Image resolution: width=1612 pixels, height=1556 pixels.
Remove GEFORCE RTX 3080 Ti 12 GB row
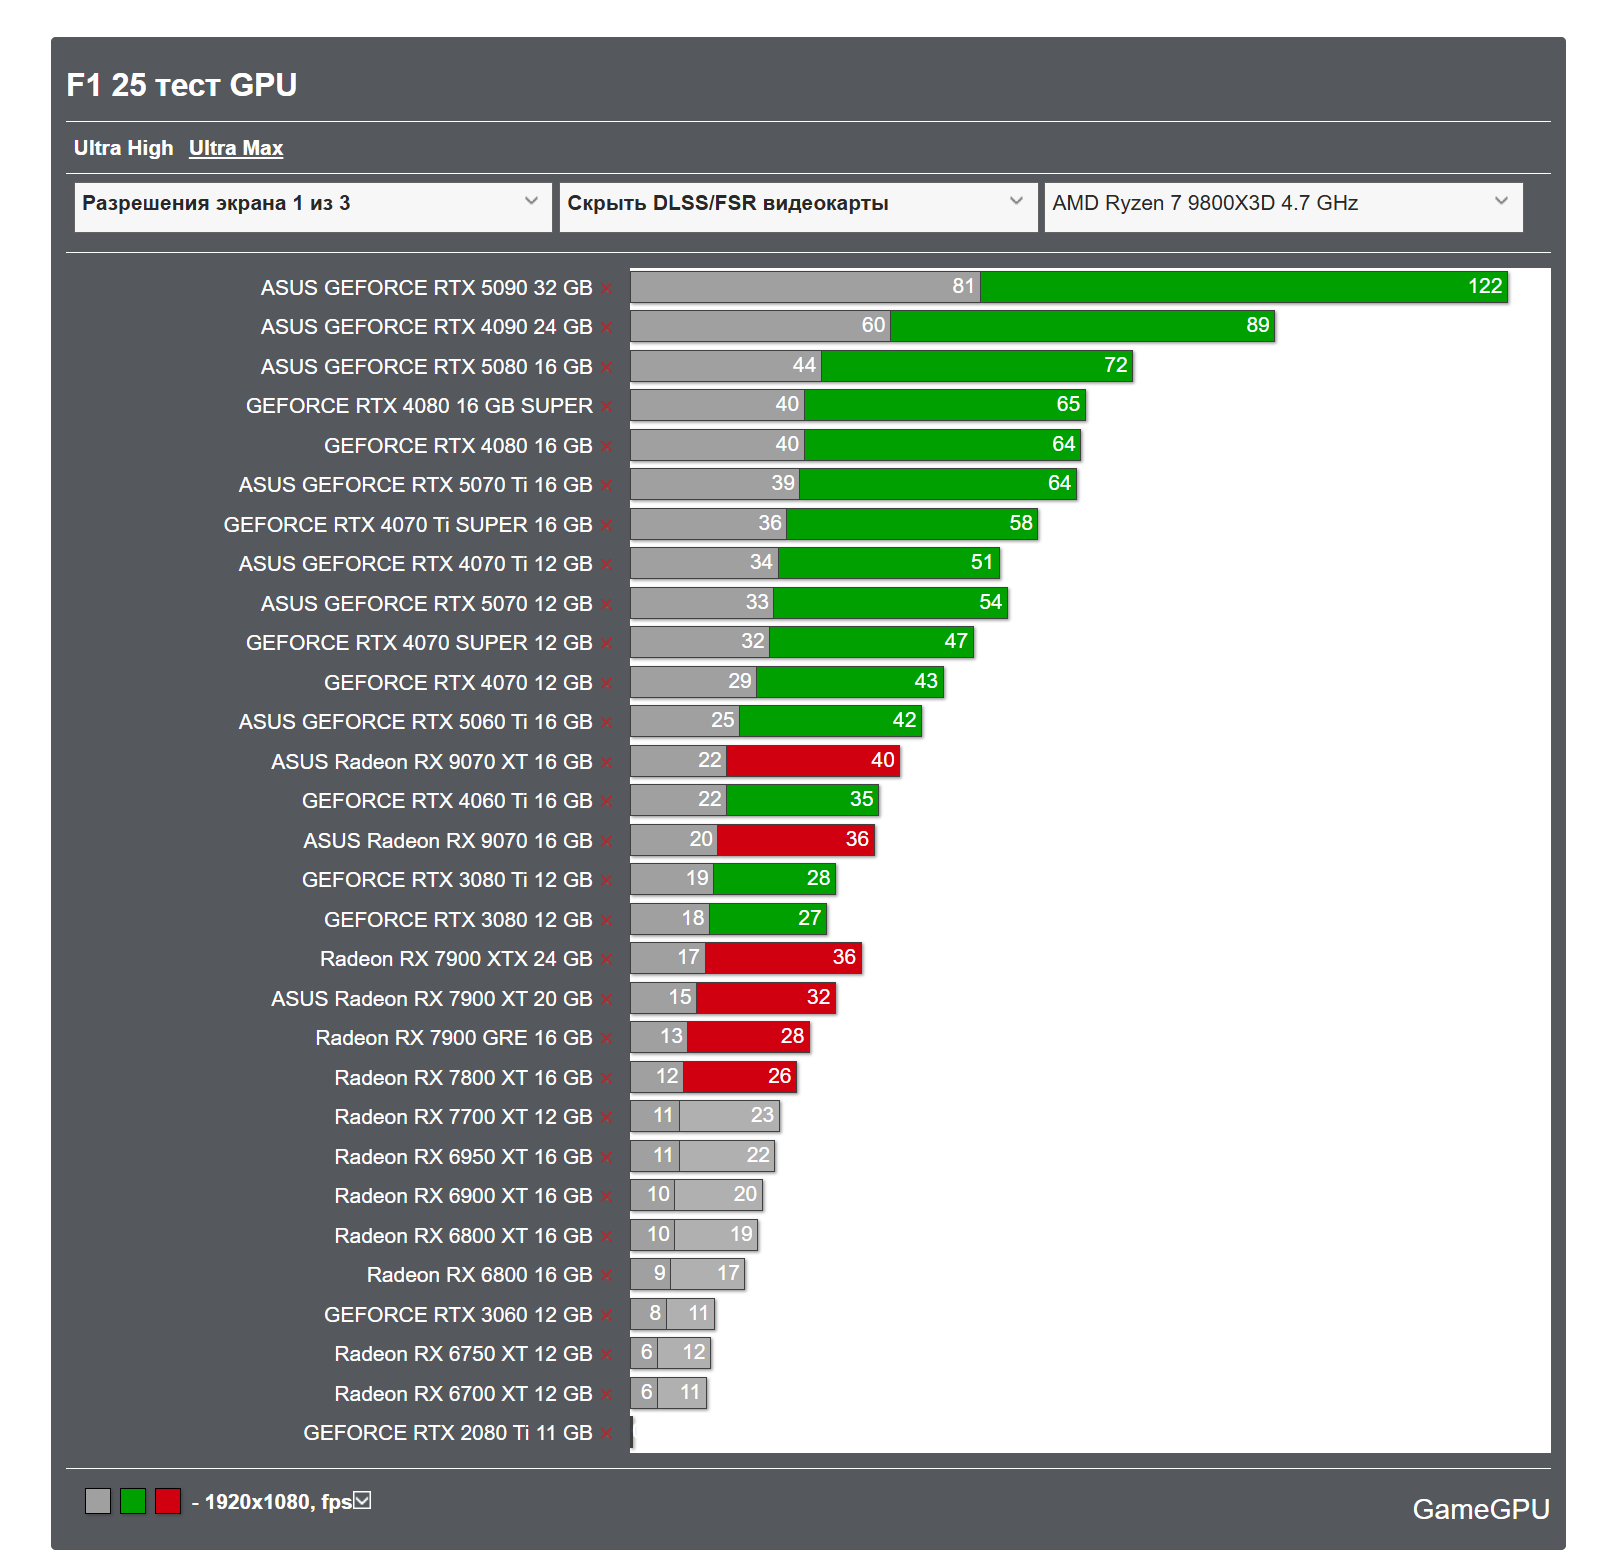[x=607, y=881]
